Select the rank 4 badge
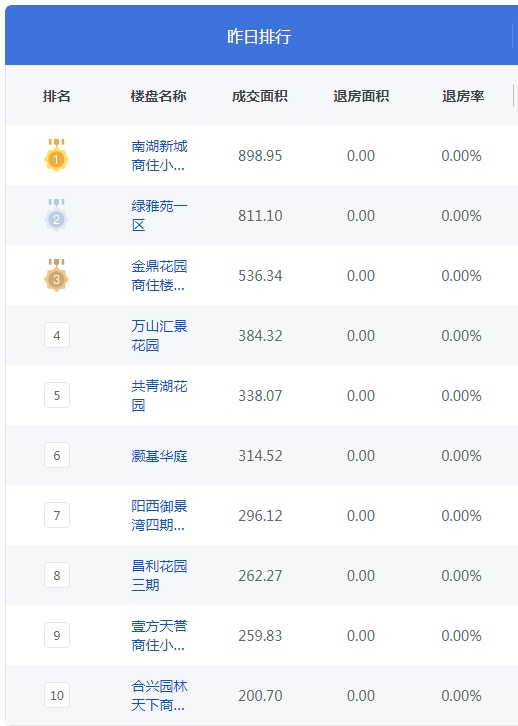 (x=57, y=335)
